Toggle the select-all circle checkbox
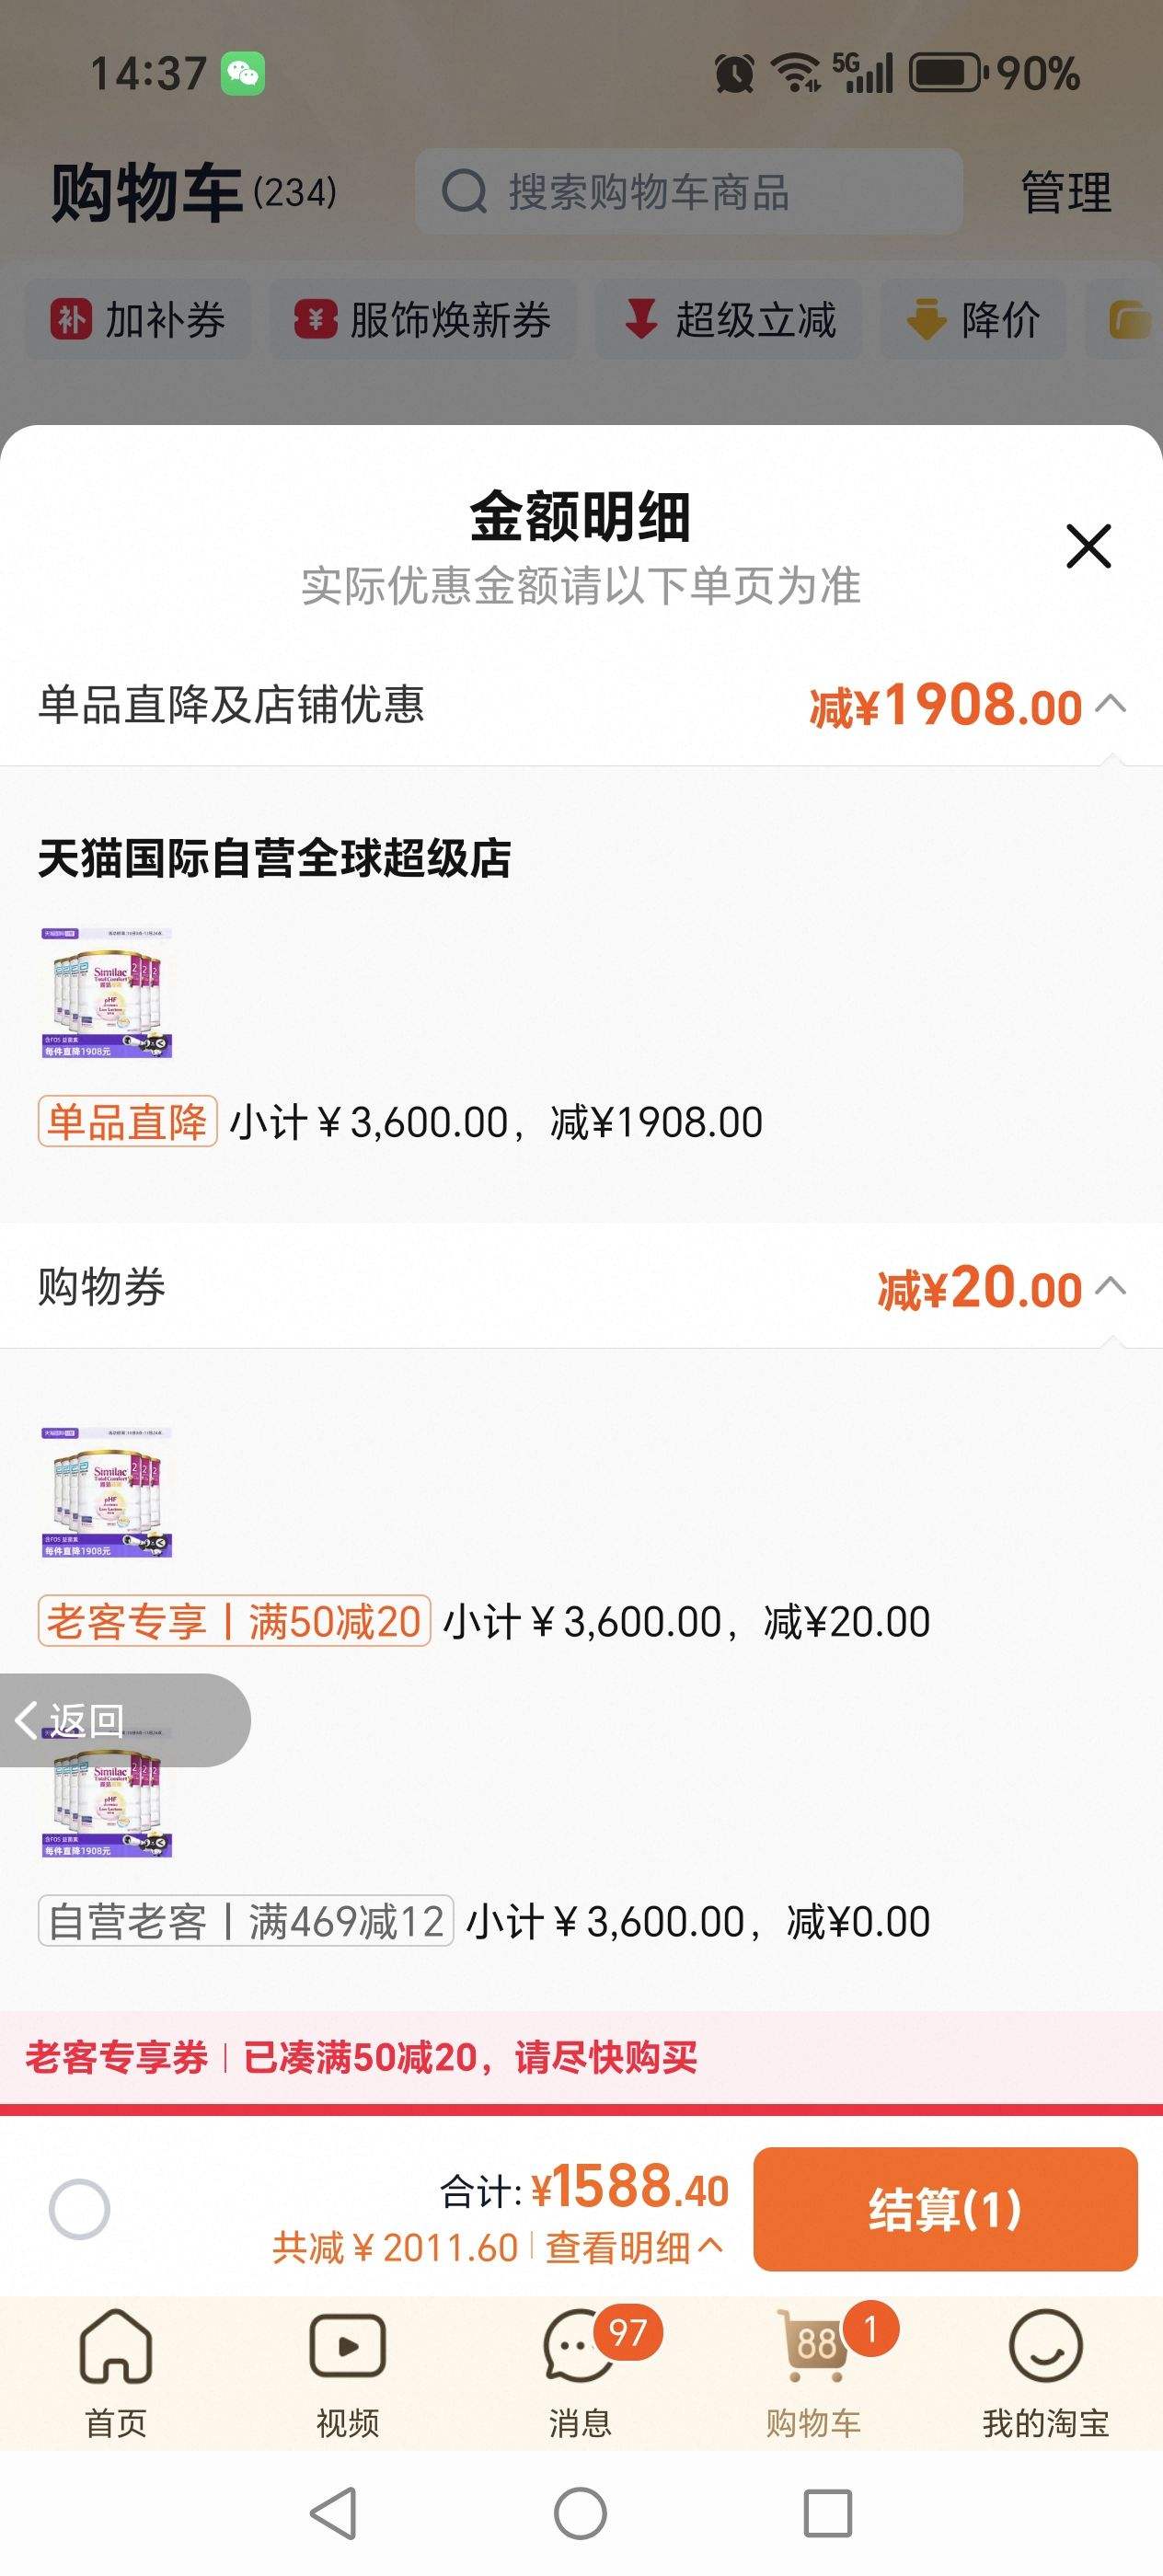 click(x=79, y=2209)
